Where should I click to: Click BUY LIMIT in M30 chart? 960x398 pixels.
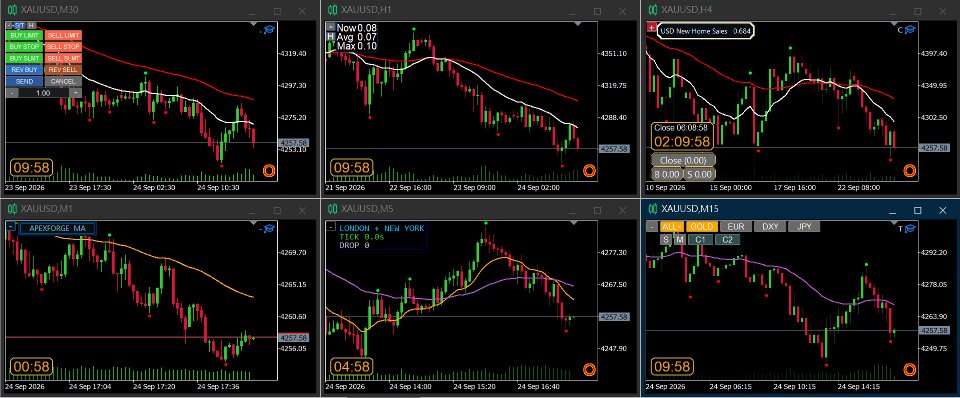(x=24, y=36)
